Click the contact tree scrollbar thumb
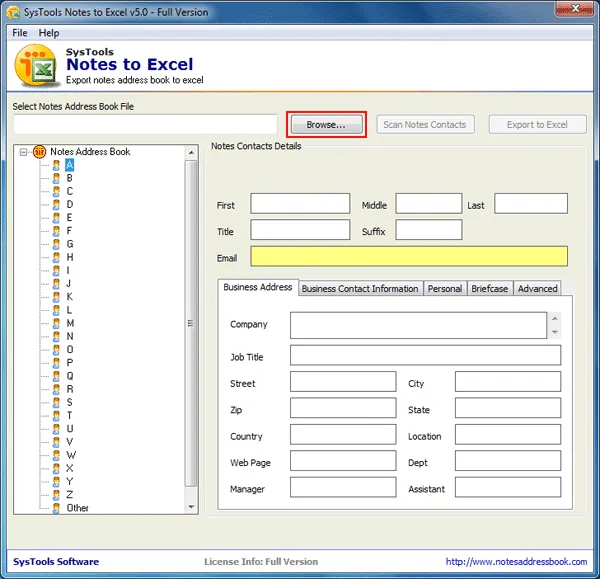The height and width of the screenshot is (579, 600). click(191, 324)
